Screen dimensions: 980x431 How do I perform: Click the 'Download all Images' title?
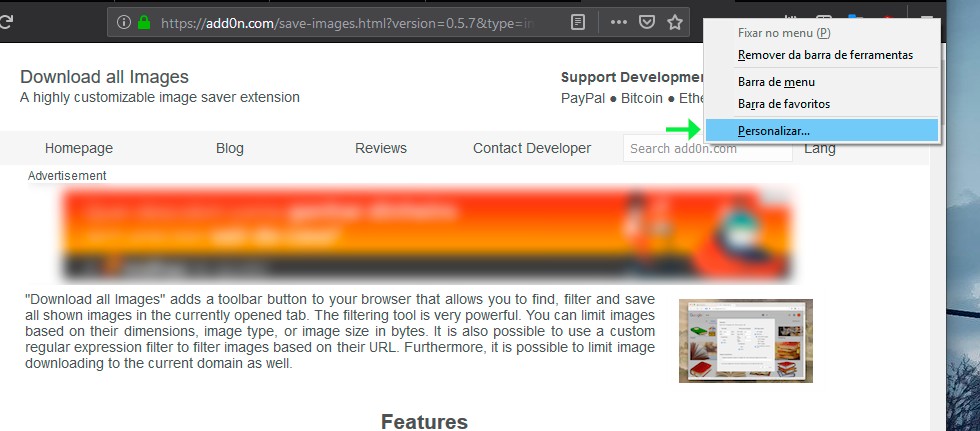(104, 77)
